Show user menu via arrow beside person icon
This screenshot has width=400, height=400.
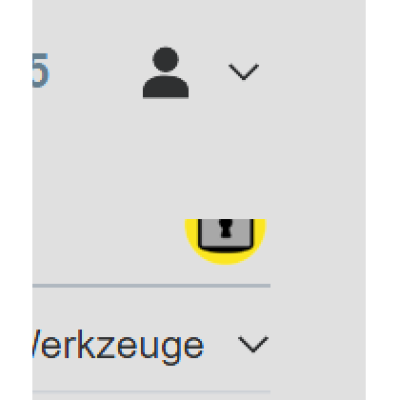tap(244, 72)
